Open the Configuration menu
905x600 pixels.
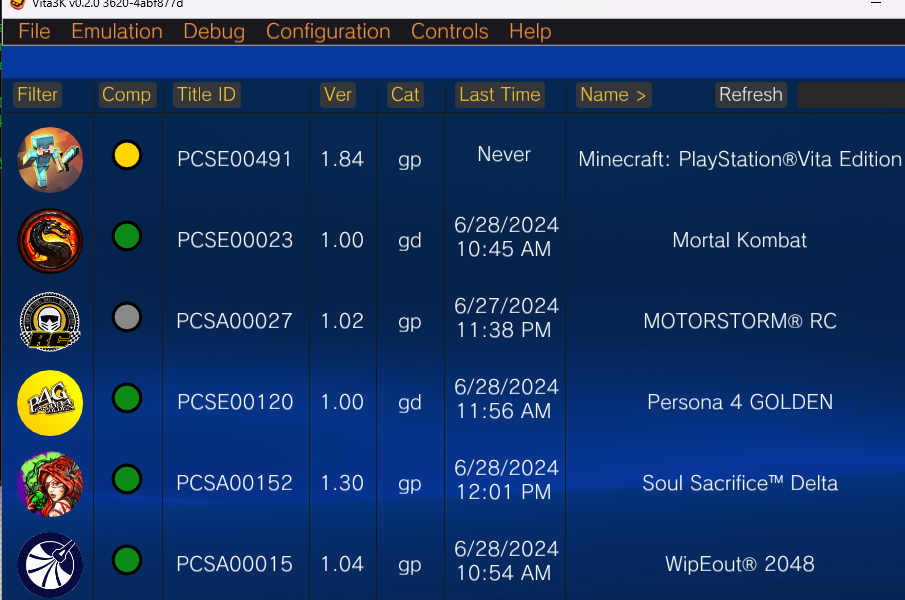[328, 32]
